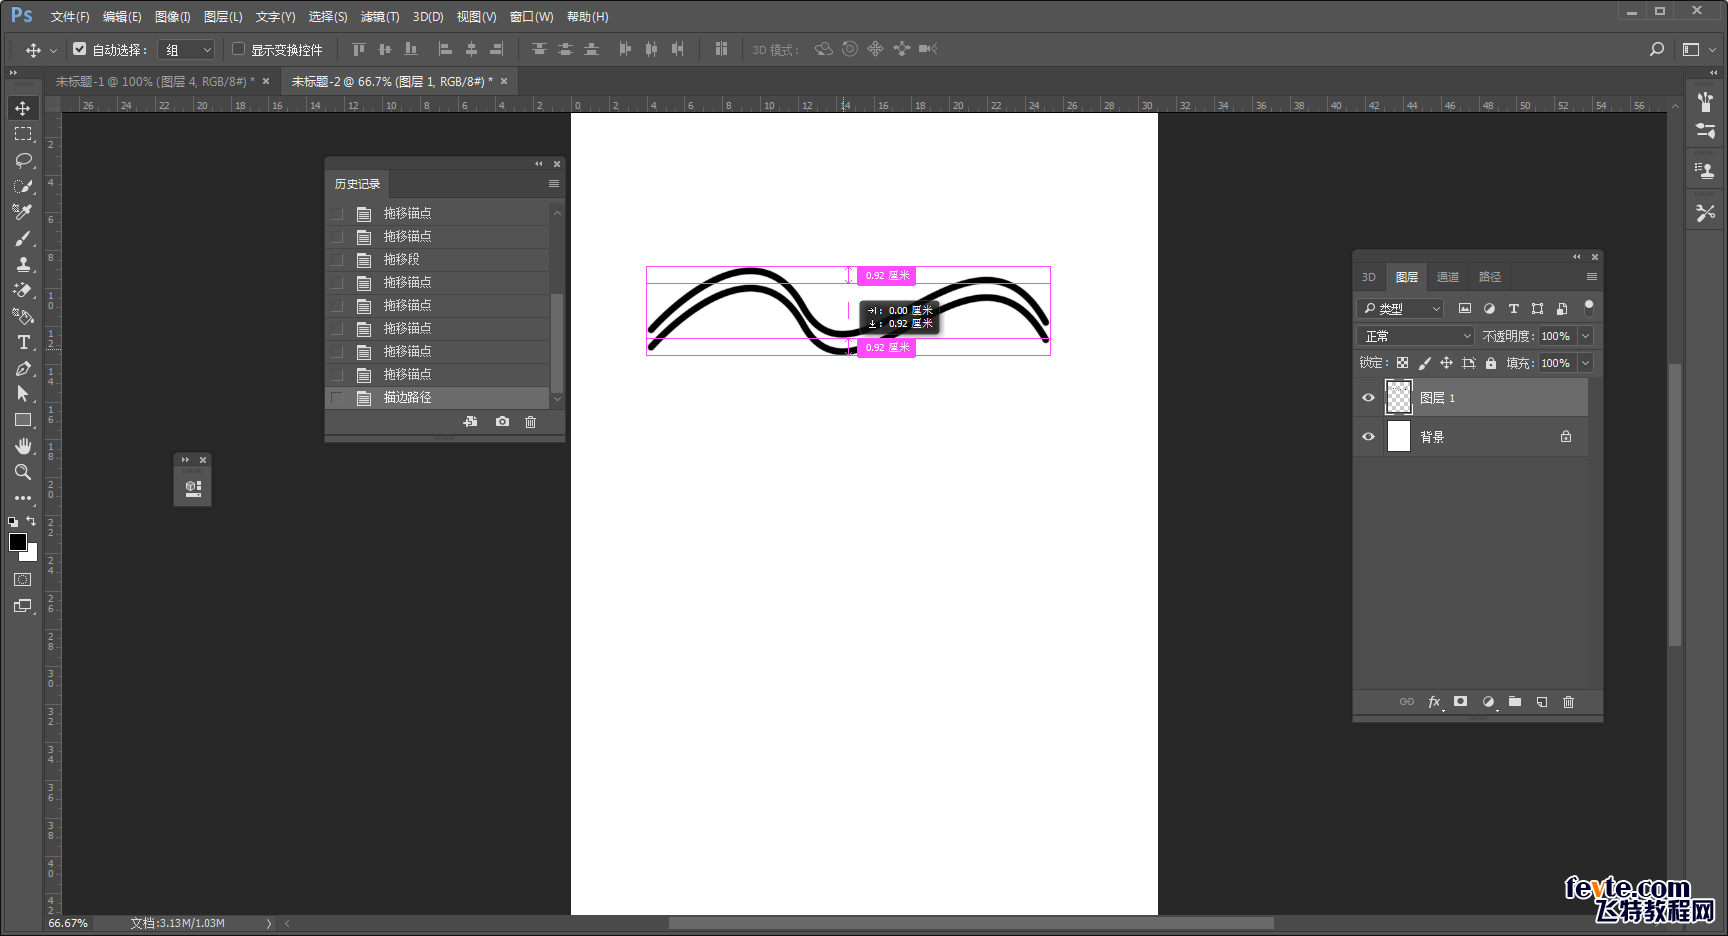Open the File menu
The width and height of the screenshot is (1728, 936).
pyautogui.click(x=70, y=17)
